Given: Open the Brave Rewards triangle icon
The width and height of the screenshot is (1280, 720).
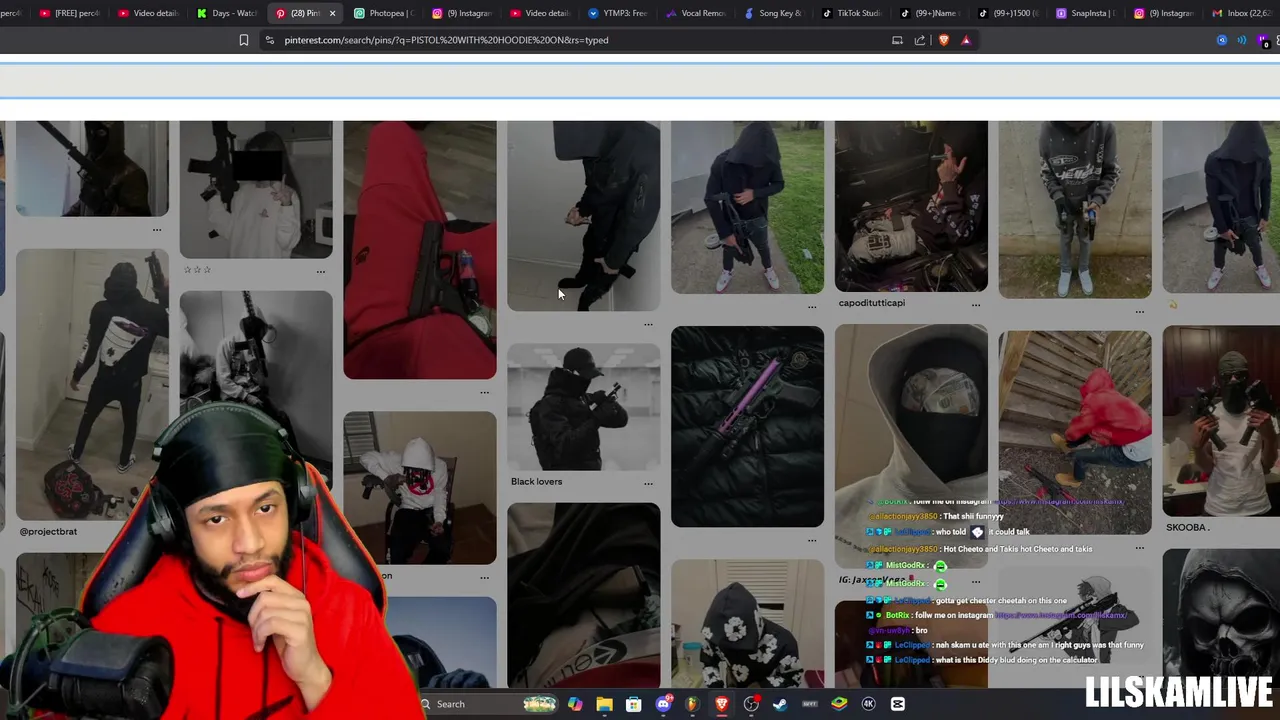Looking at the screenshot, I should (966, 40).
